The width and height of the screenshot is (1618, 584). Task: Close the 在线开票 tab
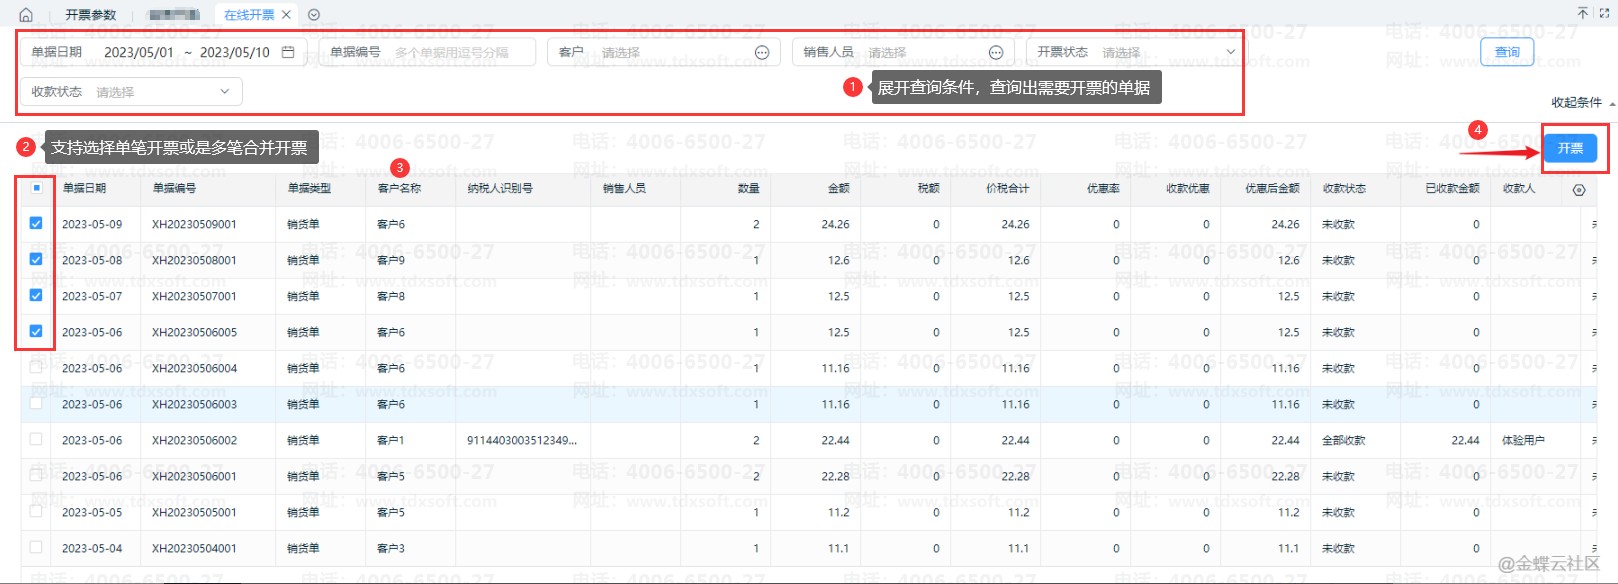tap(286, 15)
